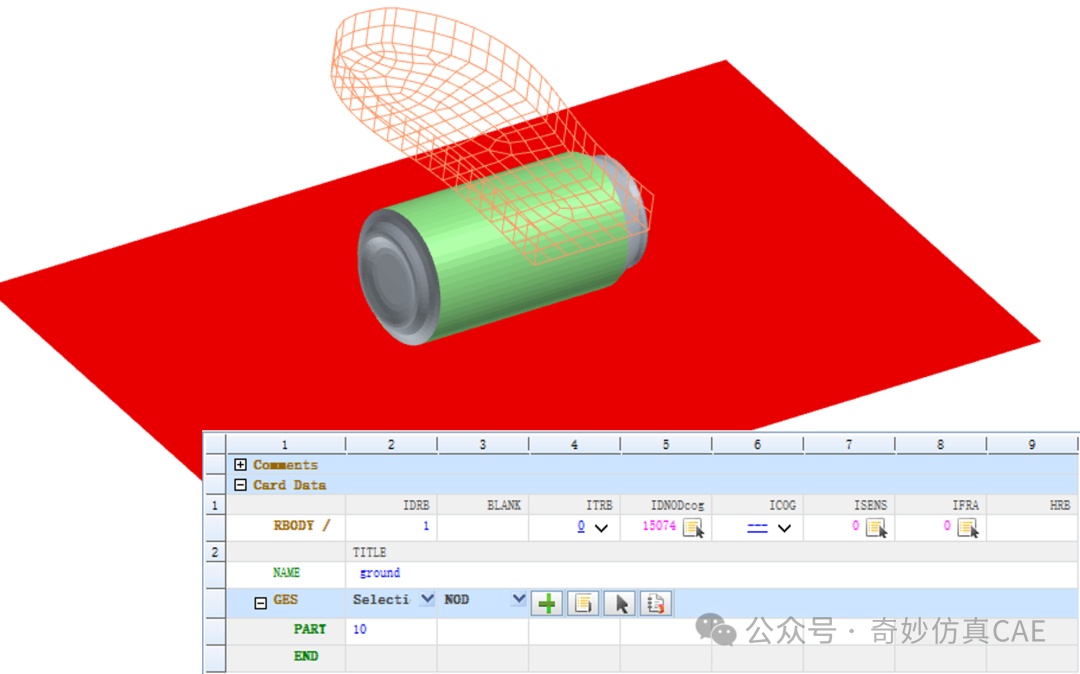Click the HRB header label
The width and height of the screenshot is (1080, 674).
1060,505
